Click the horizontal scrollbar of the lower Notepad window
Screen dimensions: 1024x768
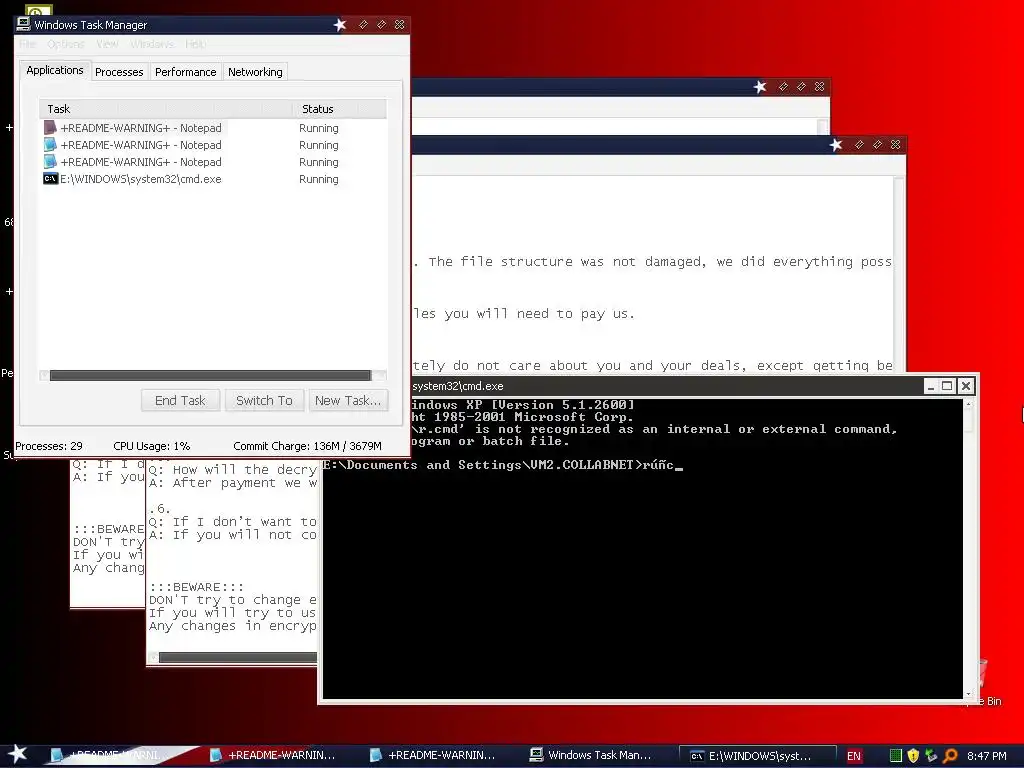coord(238,657)
